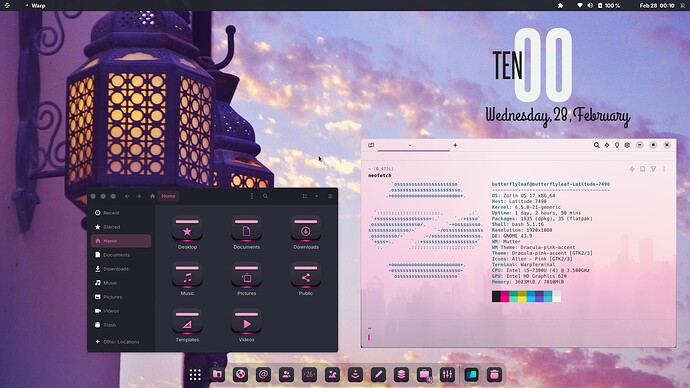Open the trash icon in dock
The height and width of the screenshot is (388, 690).
pyautogui.click(x=494, y=375)
